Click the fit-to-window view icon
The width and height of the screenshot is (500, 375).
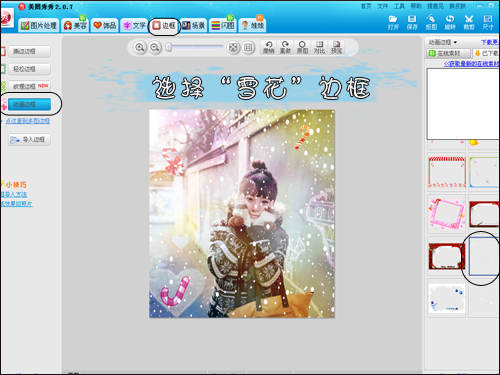pyautogui.click(x=234, y=48)
